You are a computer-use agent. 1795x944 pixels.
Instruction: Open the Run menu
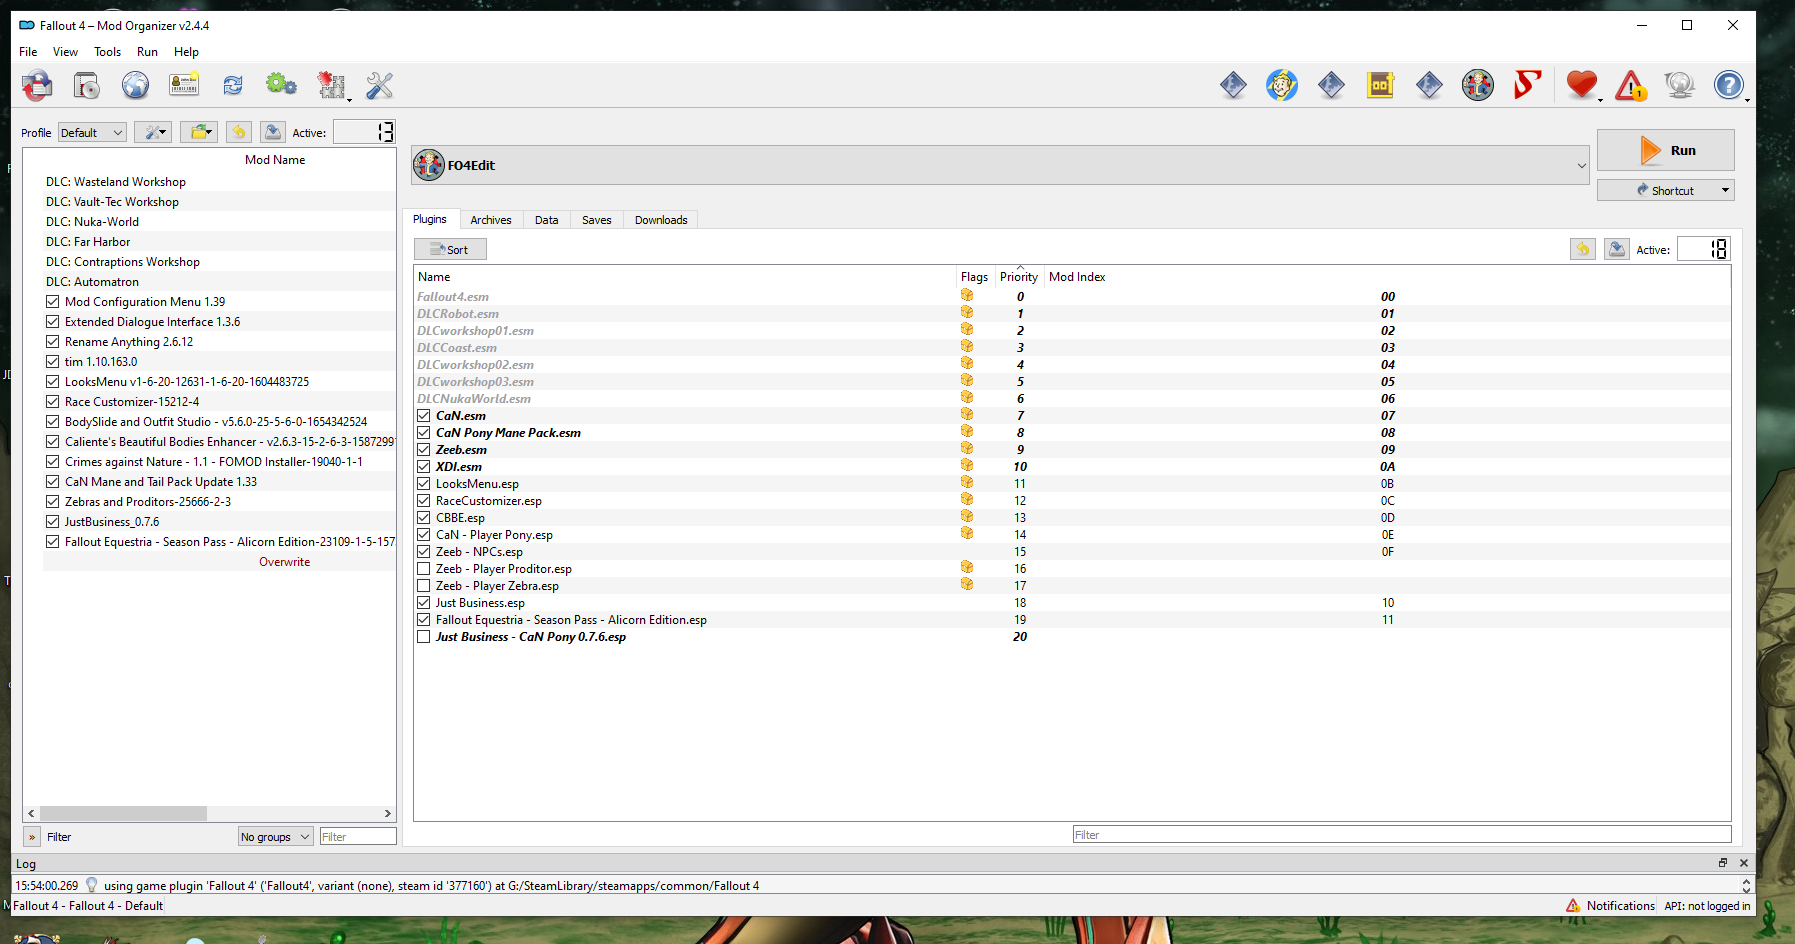[x=147, y=52]
